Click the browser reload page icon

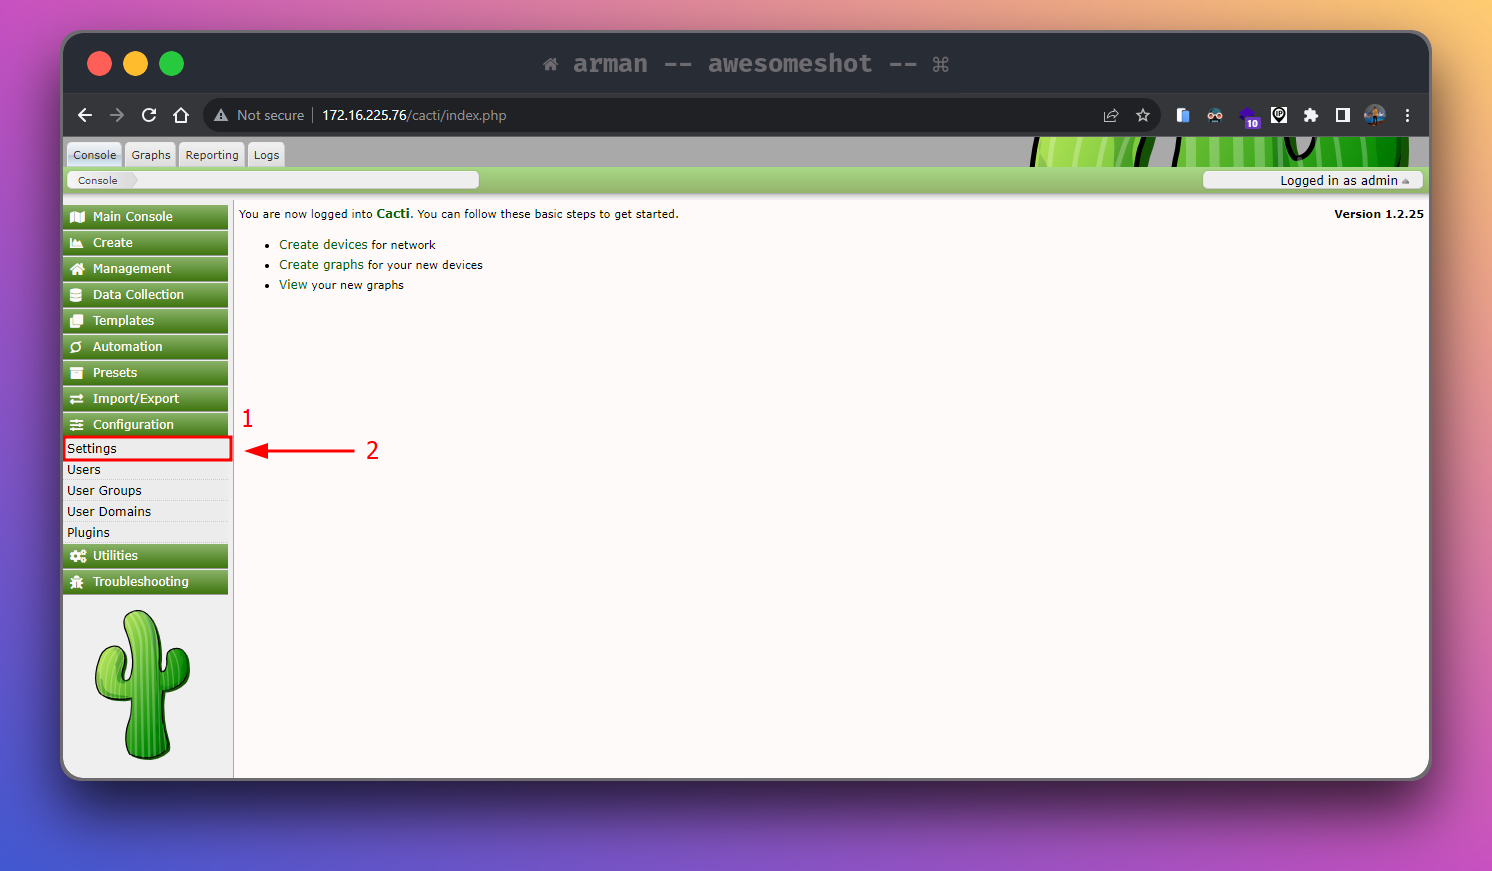point(149,115)
